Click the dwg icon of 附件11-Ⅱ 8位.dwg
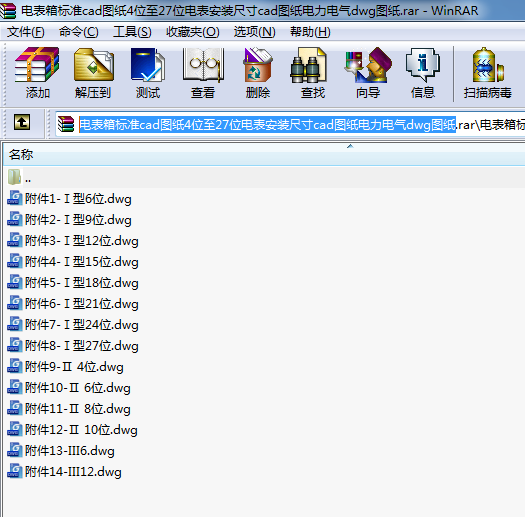The image size is (525, 517). tap(14, 408)
